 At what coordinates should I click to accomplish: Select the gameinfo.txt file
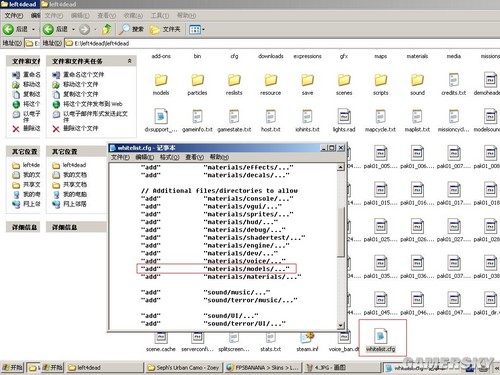(x=197, y=120)
